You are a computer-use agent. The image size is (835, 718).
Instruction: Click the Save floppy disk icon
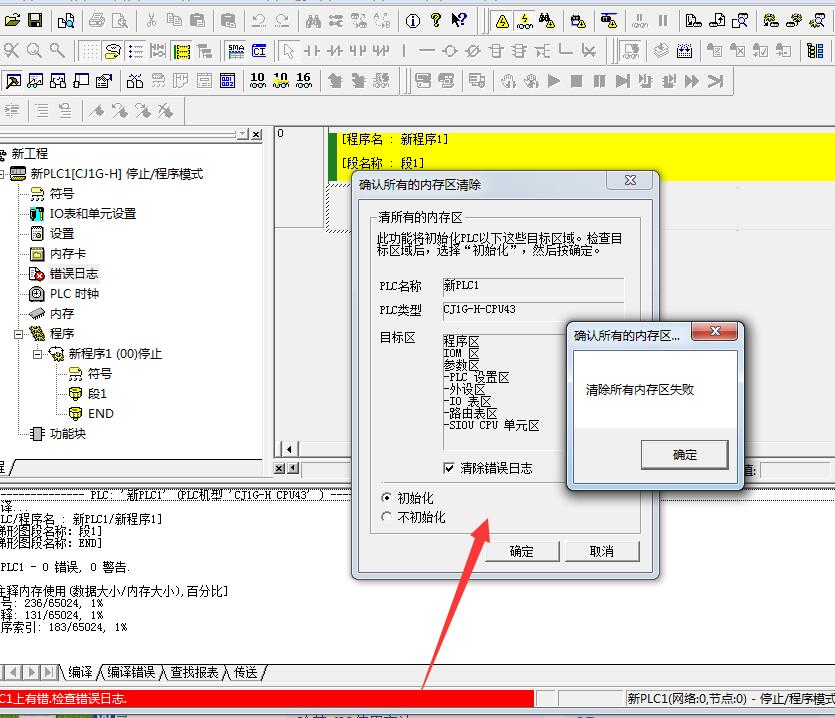point(35,20)
